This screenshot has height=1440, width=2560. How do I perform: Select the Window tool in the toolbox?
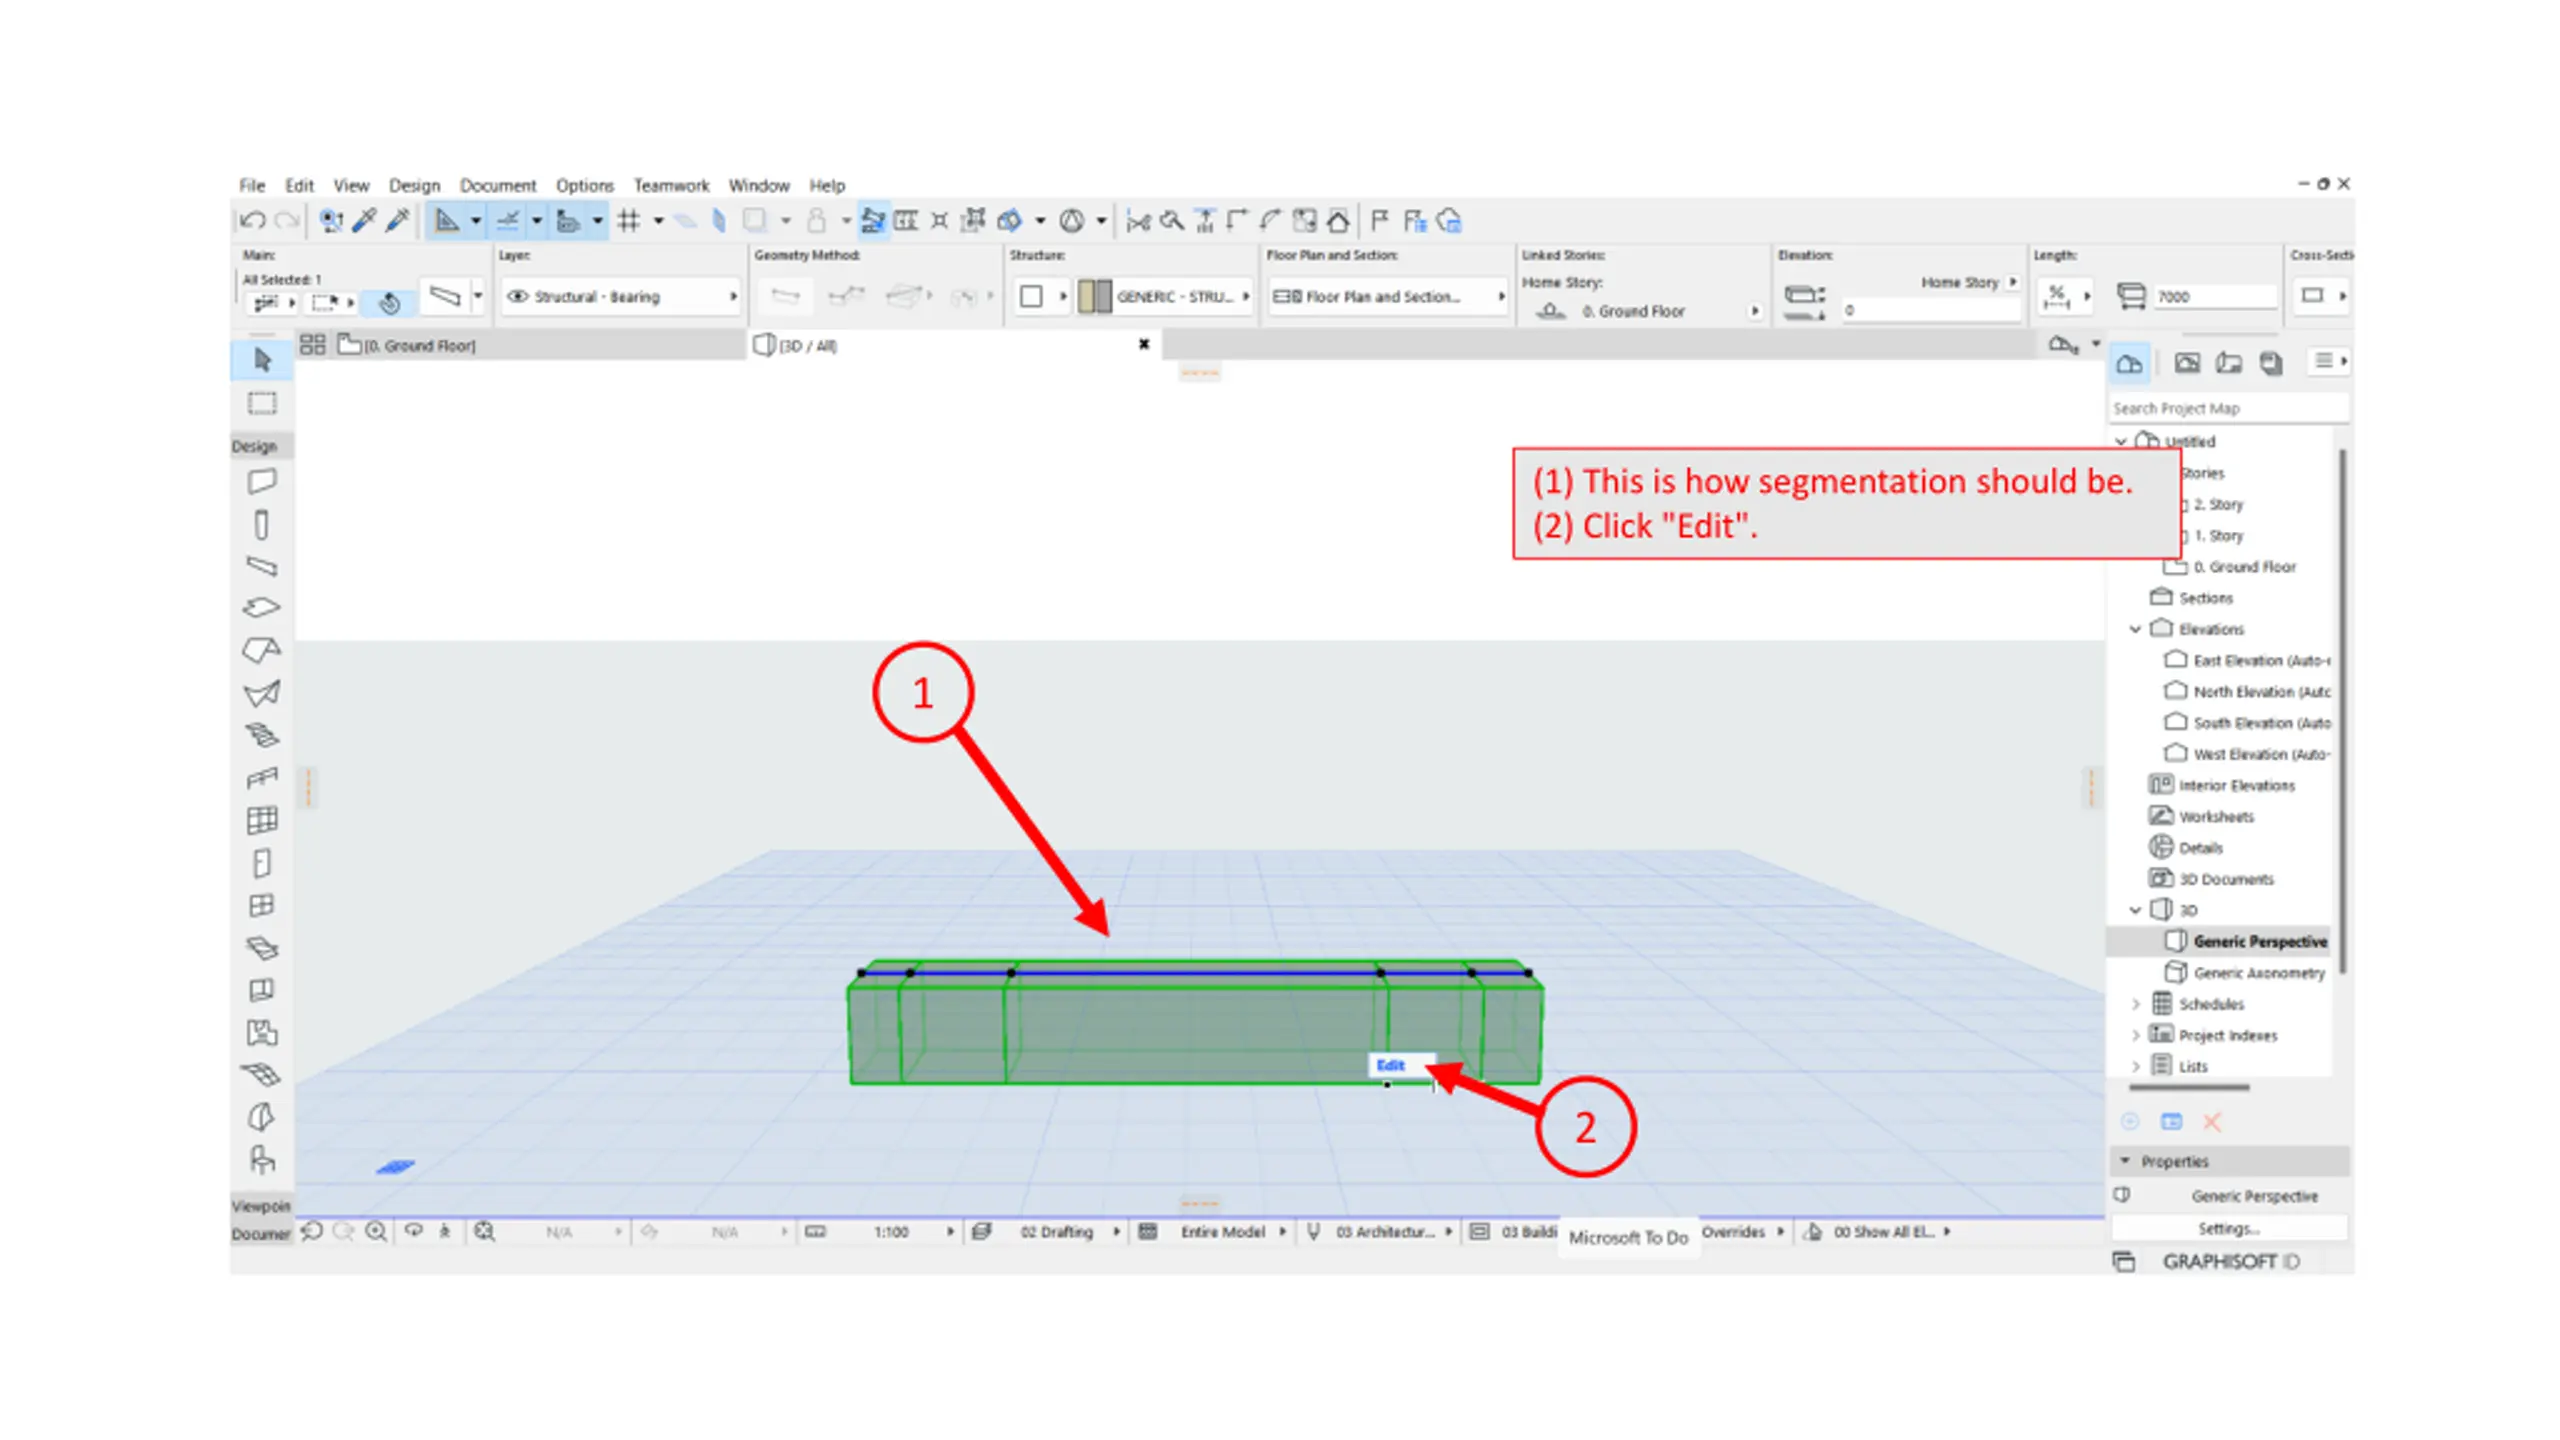tap(261, 905)
